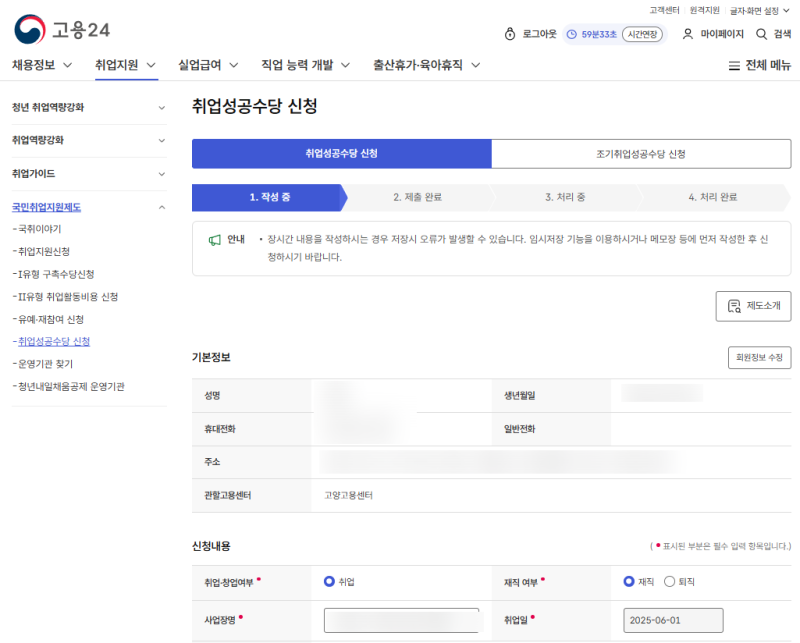Viewport: 800px width, 643px height.
Task: Click the 취업일 date field
Action: point(673,620)
